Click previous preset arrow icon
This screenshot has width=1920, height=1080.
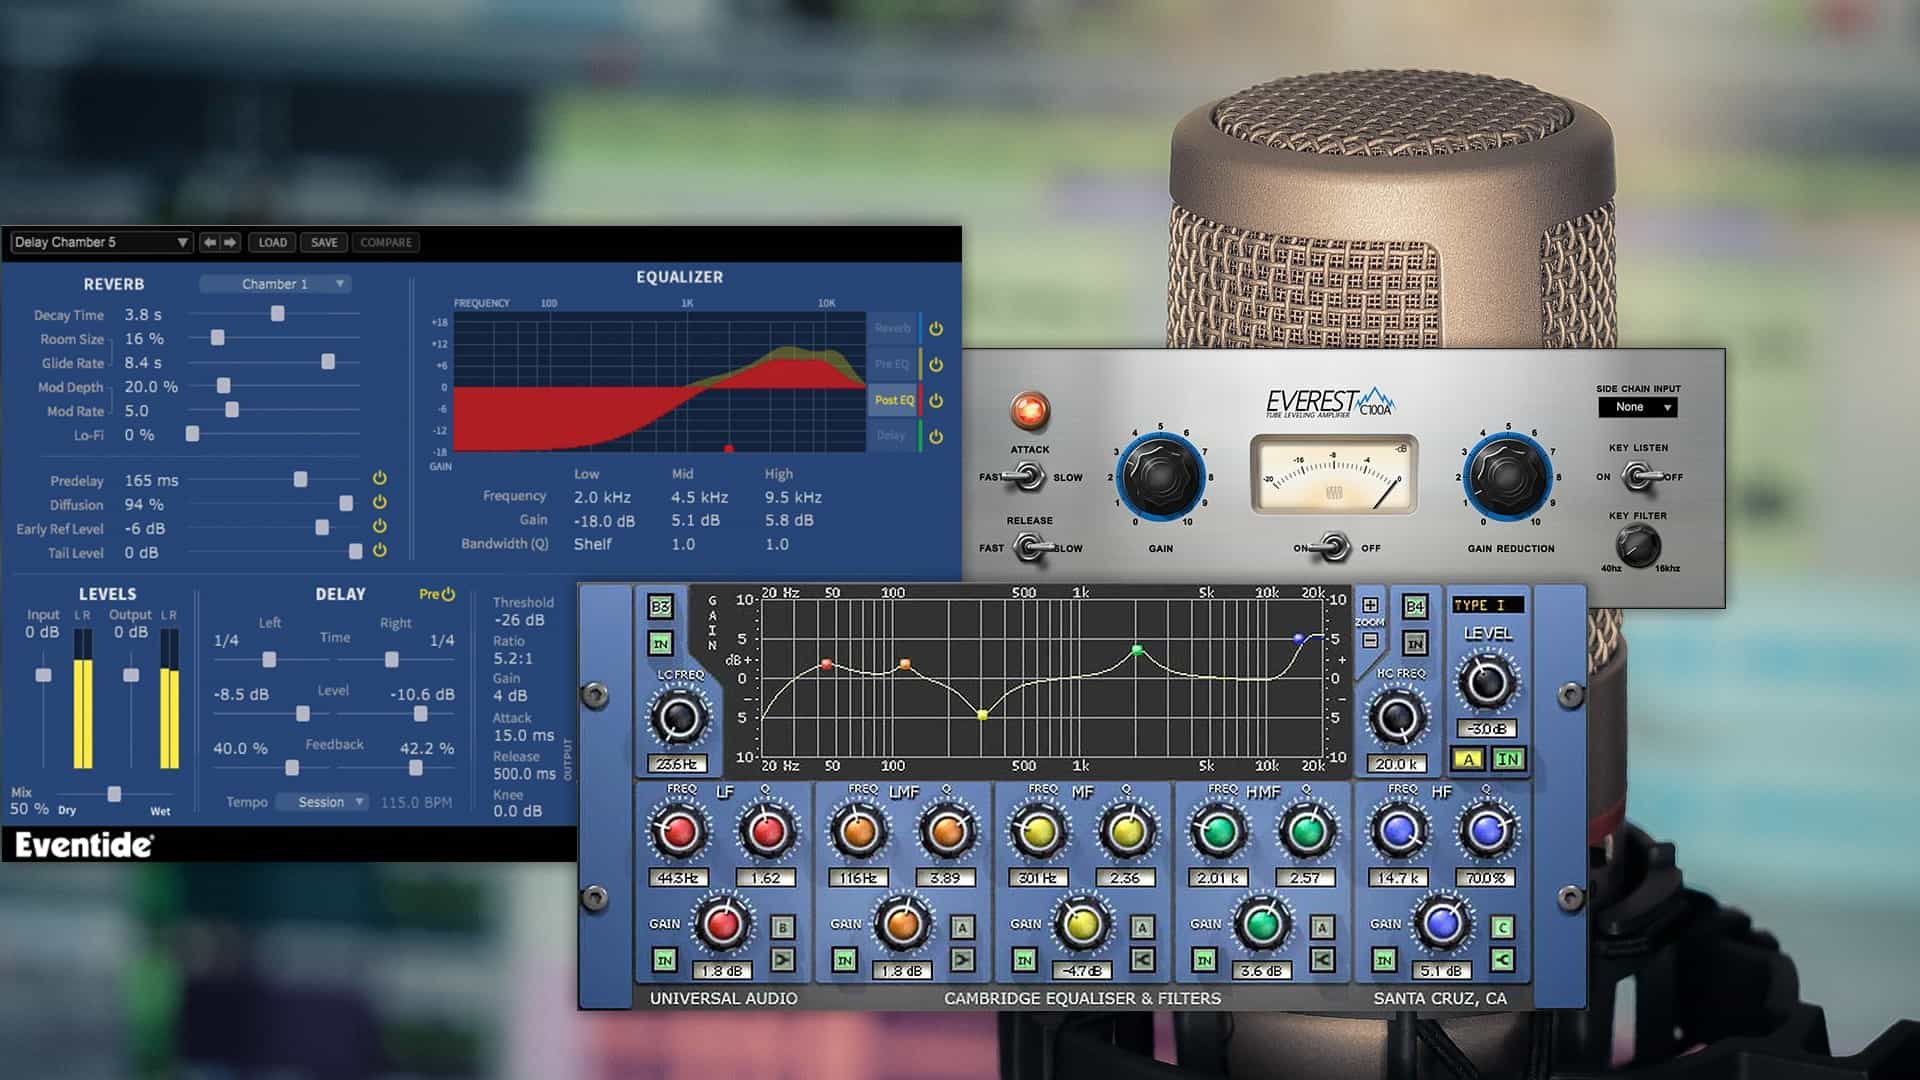click(x=209, y=242)
